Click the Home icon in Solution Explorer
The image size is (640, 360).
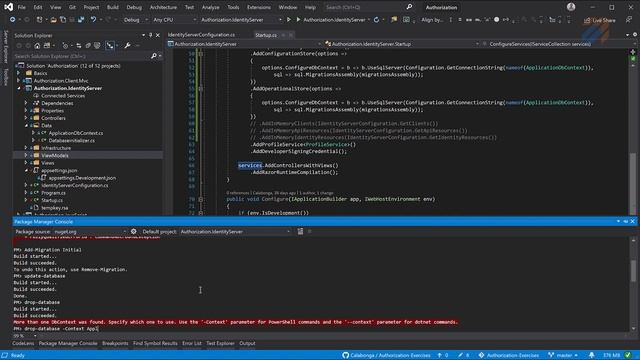point(37,46)
